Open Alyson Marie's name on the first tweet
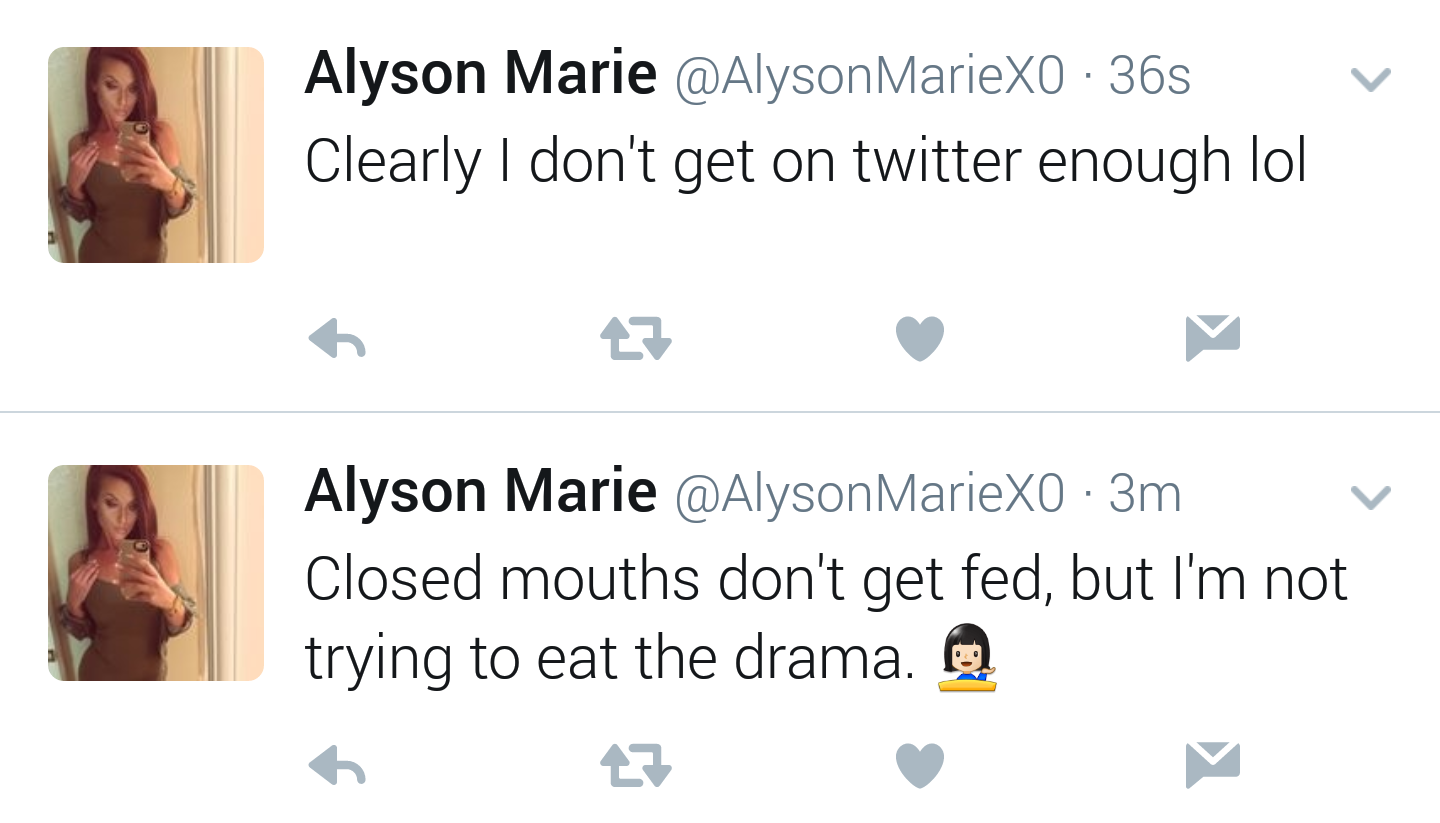This screenshot has width=1440, height=823. [x=481, y=74]
